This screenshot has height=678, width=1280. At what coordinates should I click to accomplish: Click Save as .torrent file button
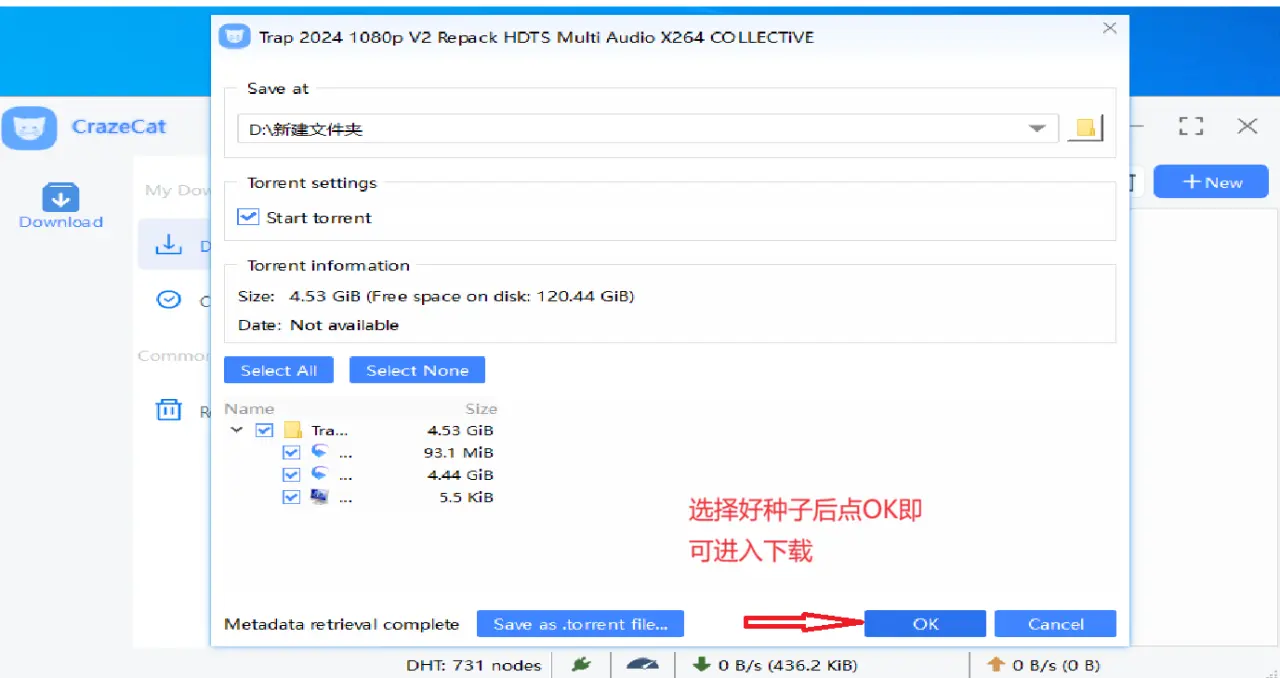click(580, 624)
